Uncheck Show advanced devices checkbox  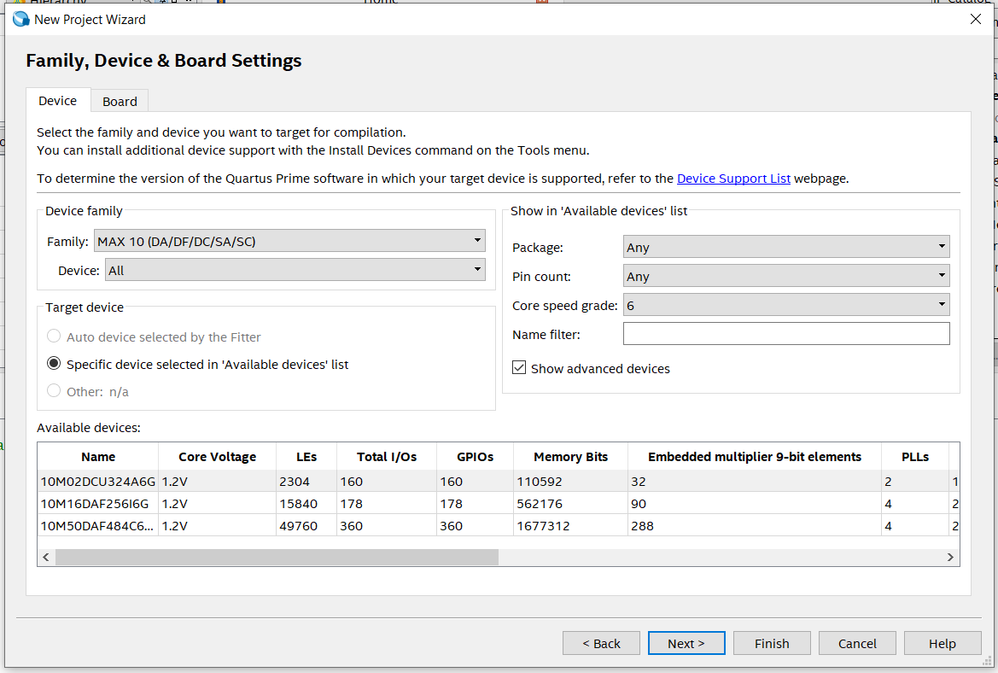pos(519,368)
